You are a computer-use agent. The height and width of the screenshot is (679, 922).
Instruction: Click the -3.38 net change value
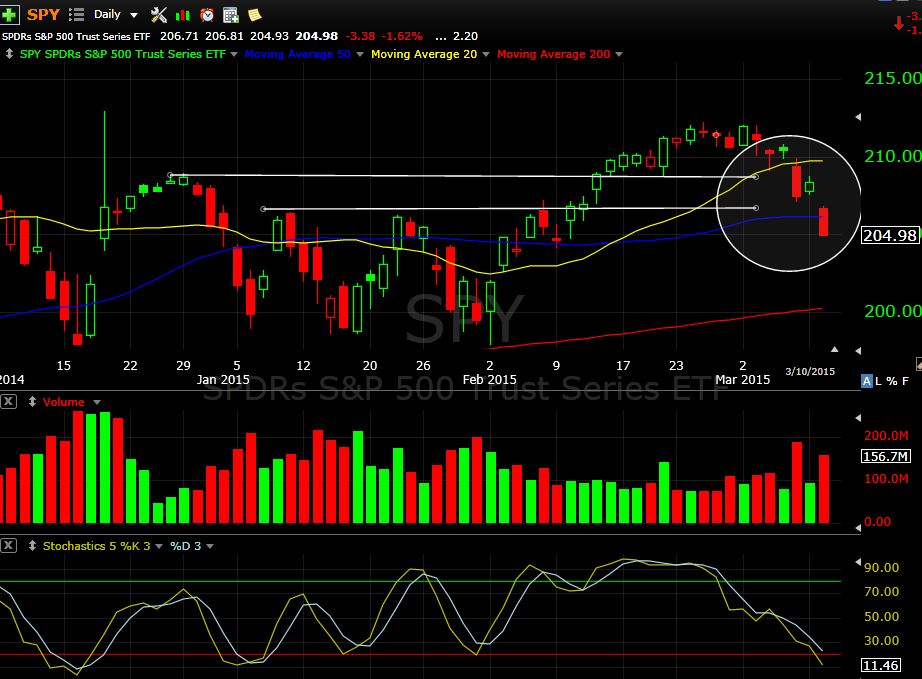360,36
